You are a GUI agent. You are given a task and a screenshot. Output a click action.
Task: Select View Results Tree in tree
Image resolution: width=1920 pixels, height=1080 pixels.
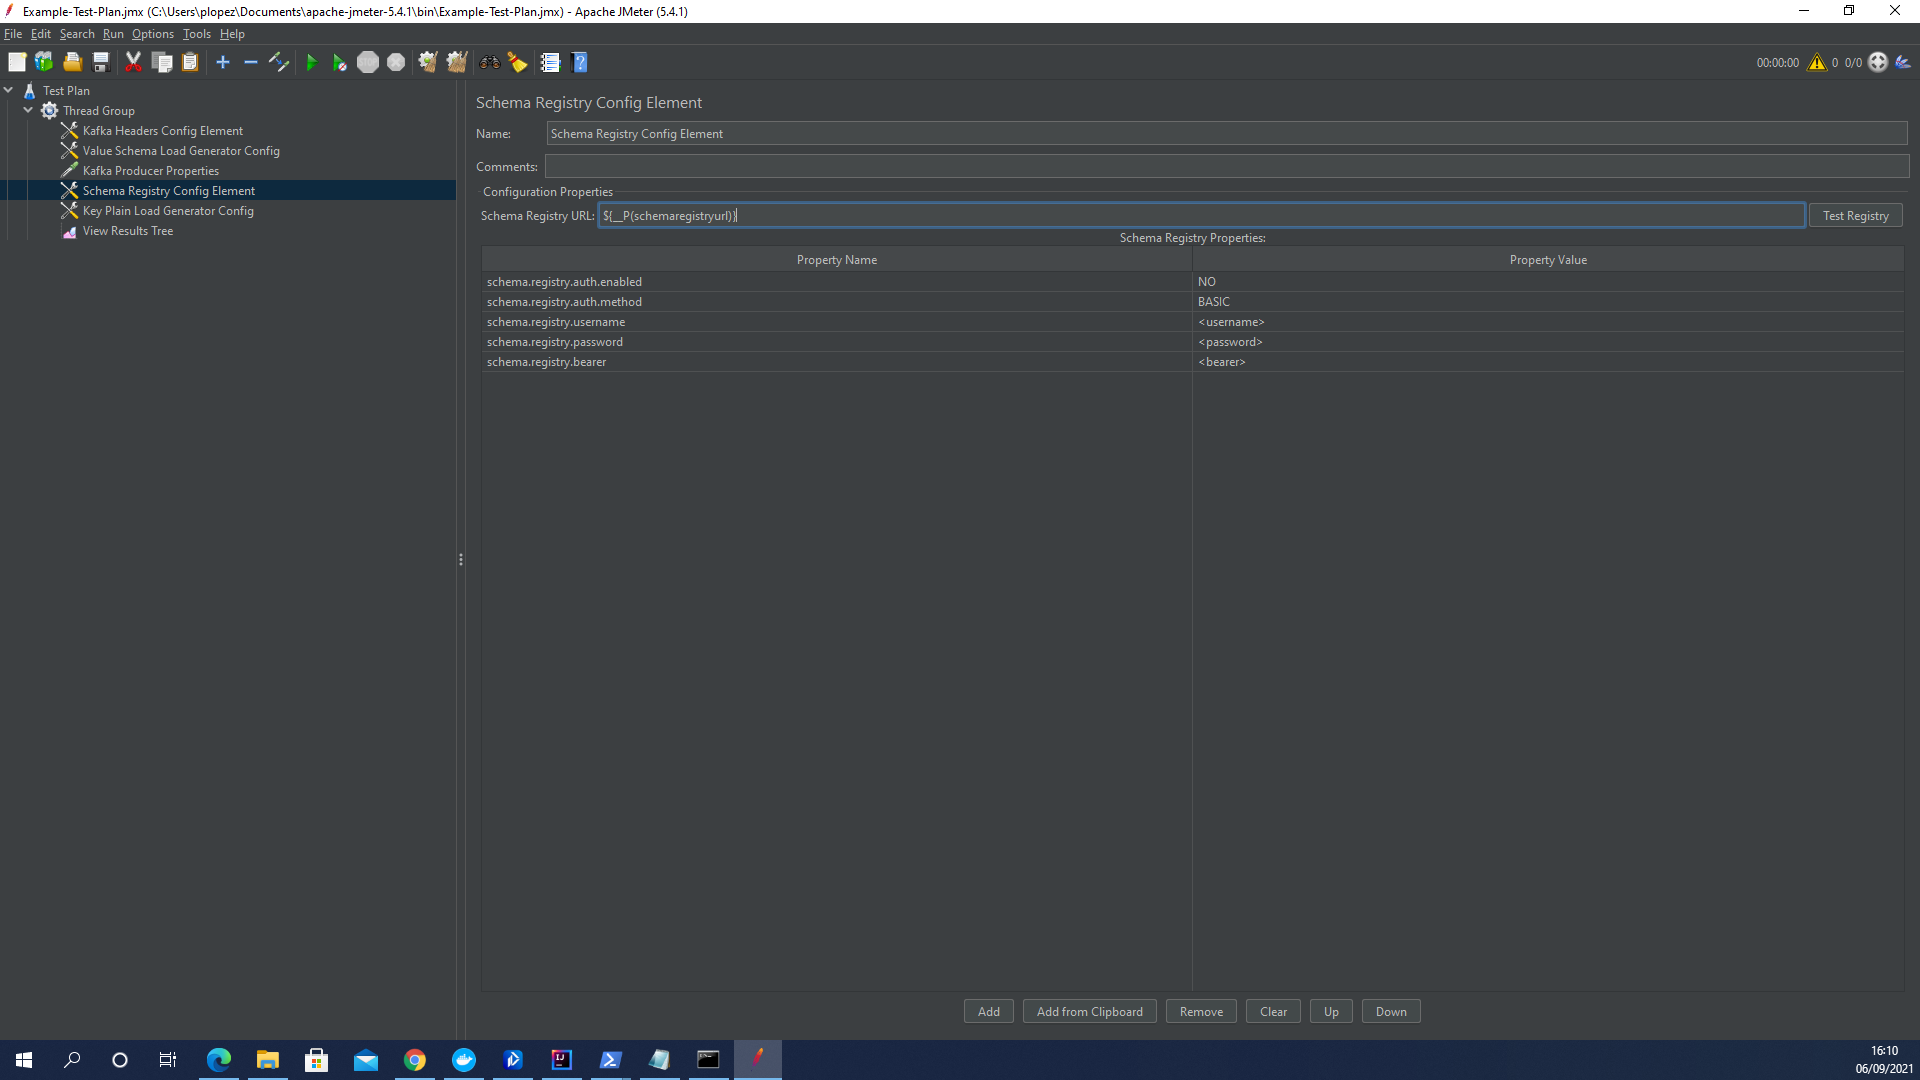(x=128, y=231)
